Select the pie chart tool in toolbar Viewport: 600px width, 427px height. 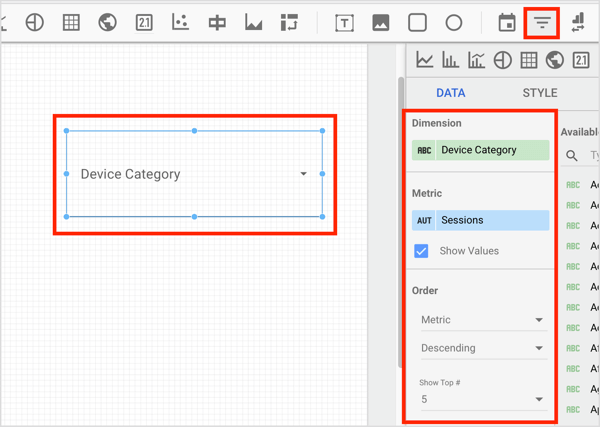click(35, 22)
